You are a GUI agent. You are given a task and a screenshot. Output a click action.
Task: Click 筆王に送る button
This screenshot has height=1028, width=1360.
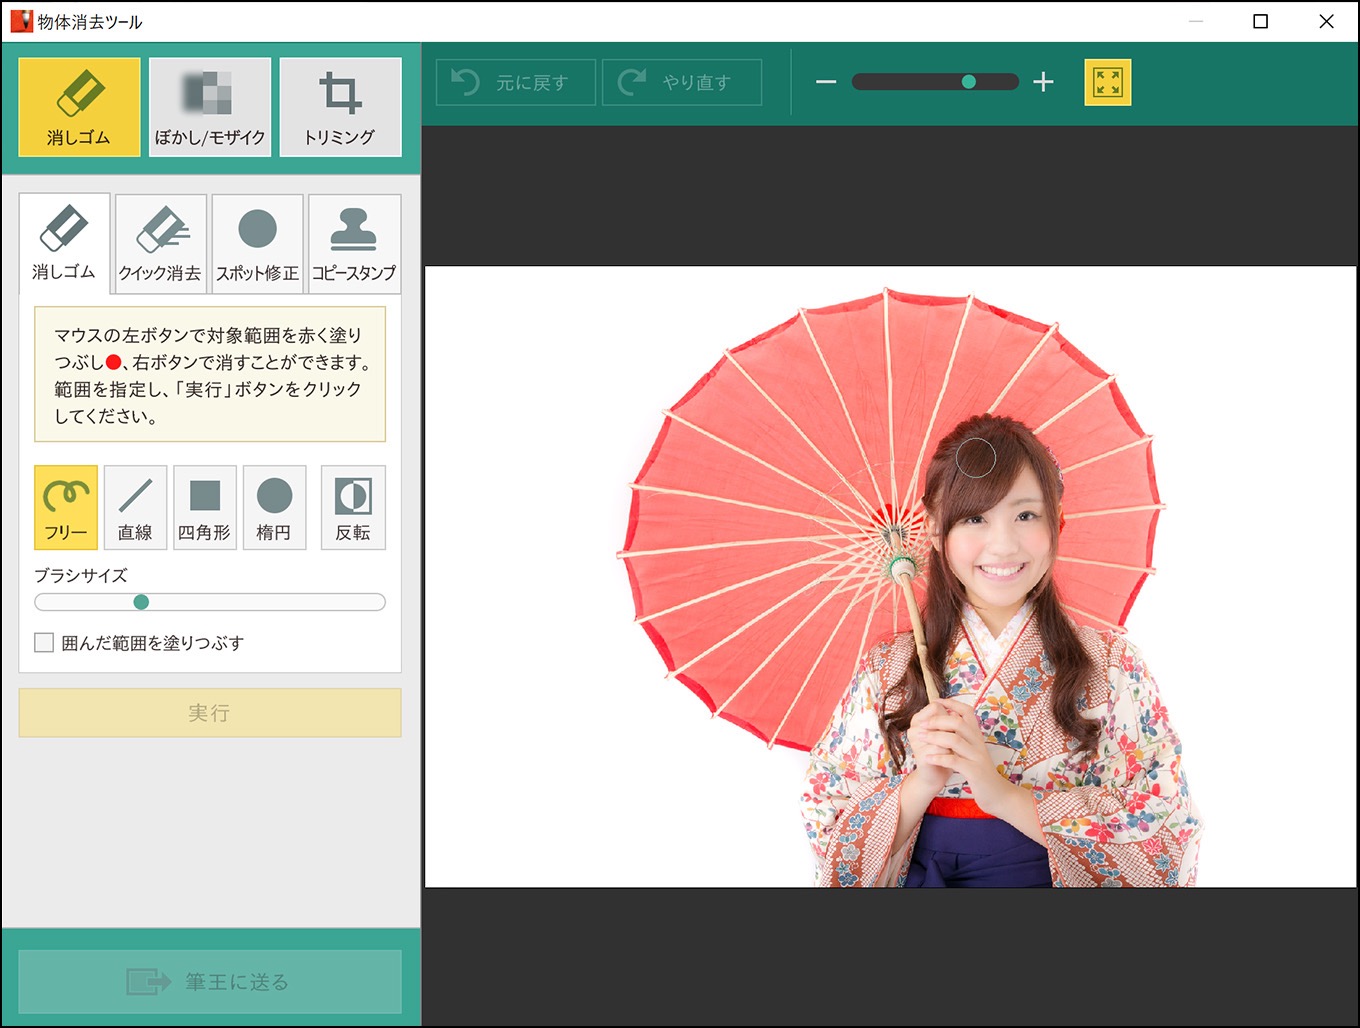click(210, 982)
